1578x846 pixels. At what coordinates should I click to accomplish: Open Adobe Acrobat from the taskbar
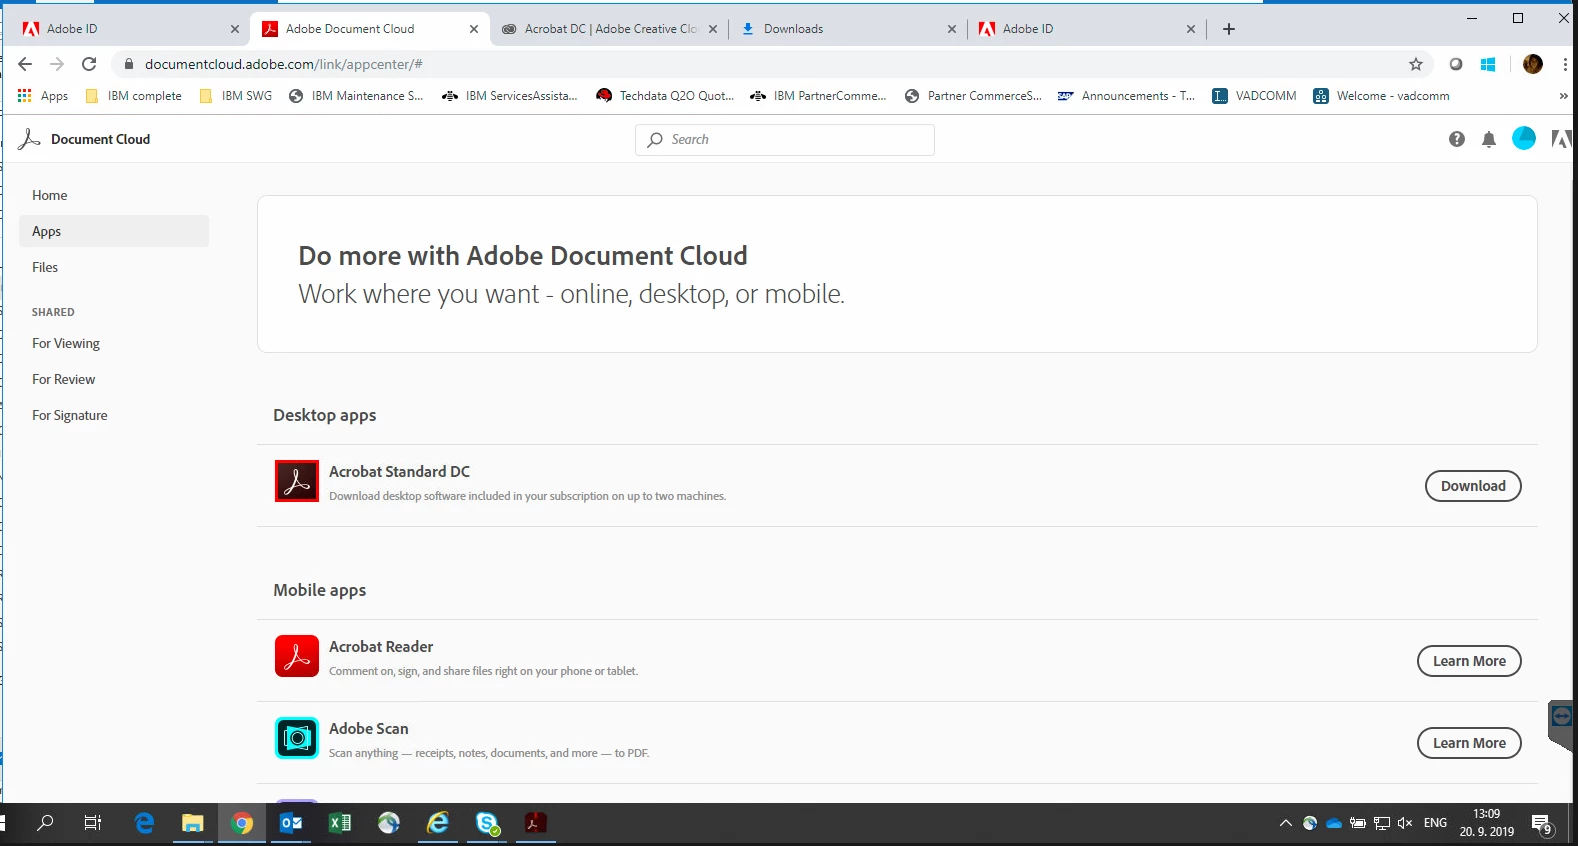tap(536, 823)
